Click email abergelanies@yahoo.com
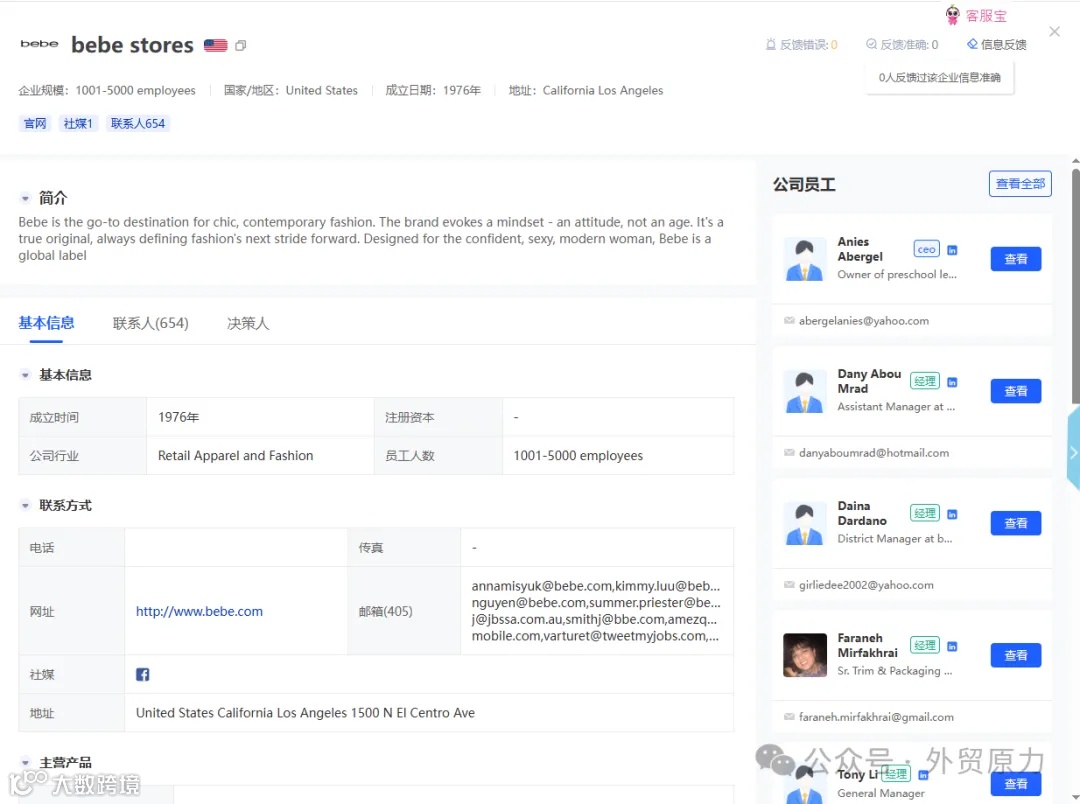 tap(864, 321)
